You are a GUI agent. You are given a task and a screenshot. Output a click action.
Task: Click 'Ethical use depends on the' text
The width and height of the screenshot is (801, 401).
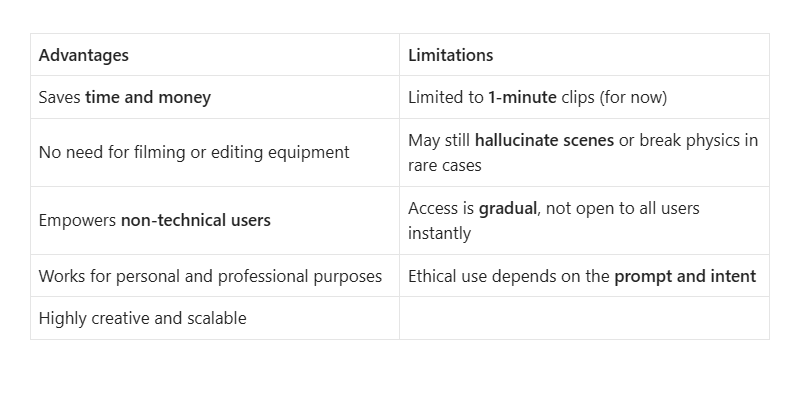click(509, 276)
